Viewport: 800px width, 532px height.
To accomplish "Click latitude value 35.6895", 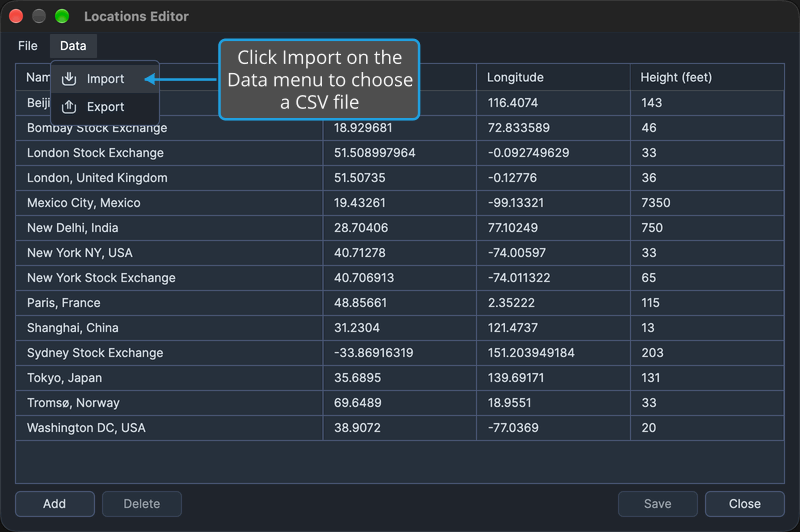I will point(357,378).
